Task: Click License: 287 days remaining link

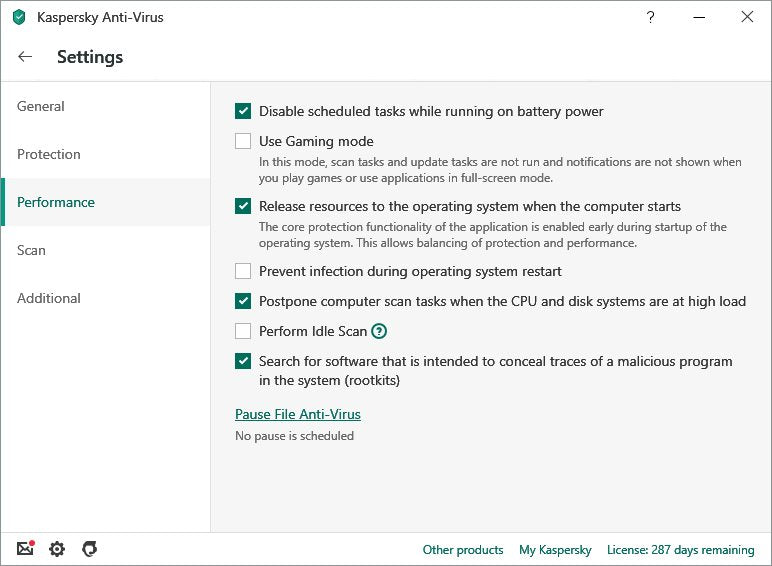Action: (x=680, y=550)
